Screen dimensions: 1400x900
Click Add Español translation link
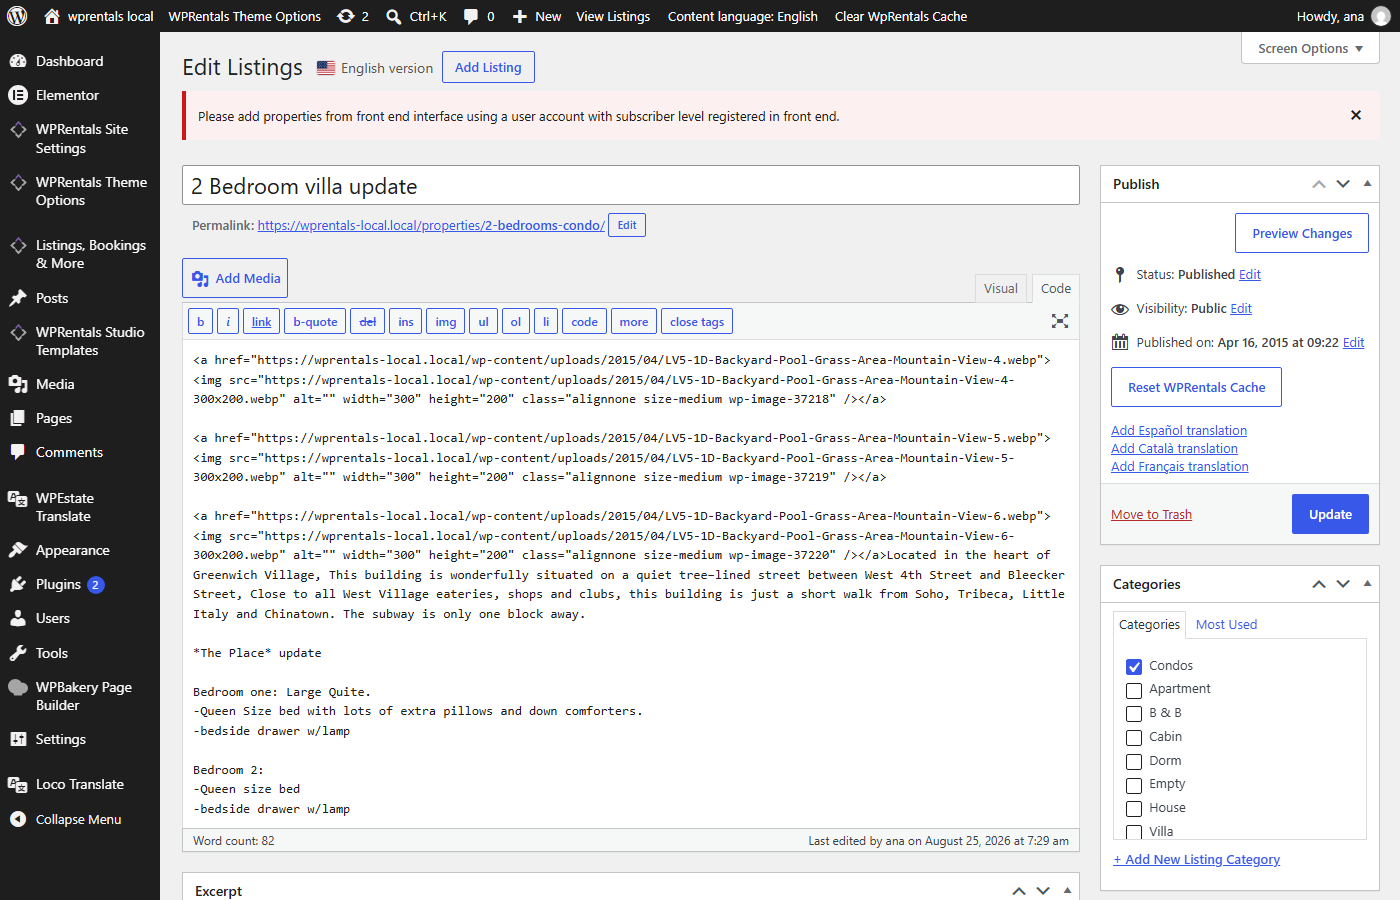[x=1179, y=430]
